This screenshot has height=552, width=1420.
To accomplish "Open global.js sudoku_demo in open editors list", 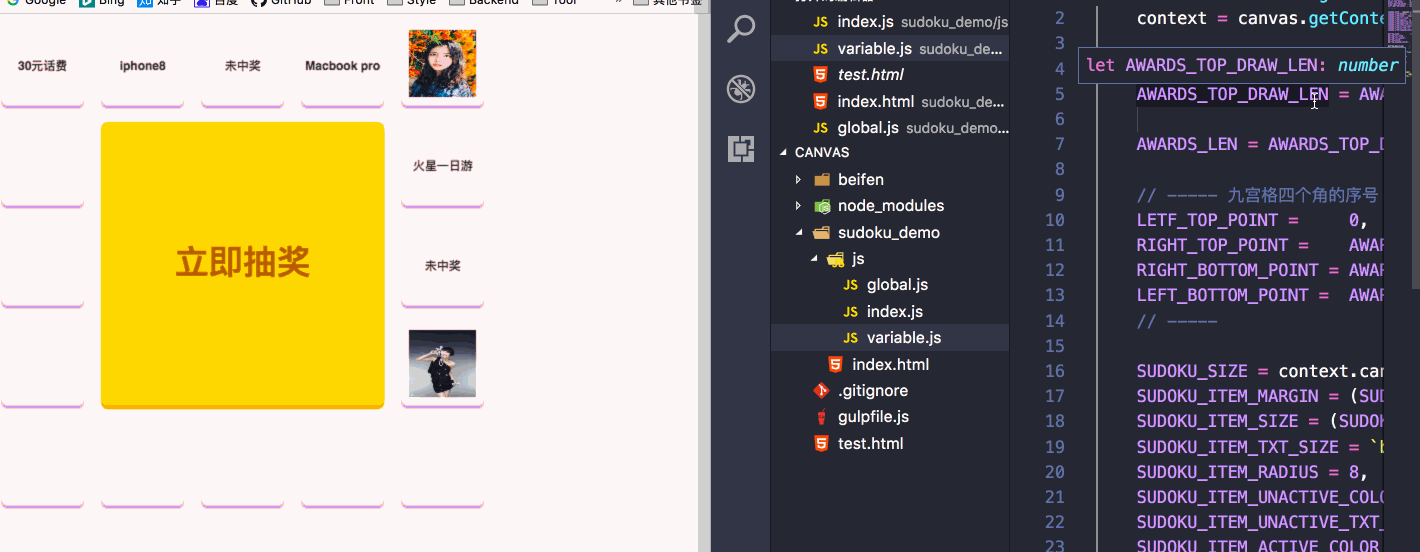I will point(890,127).
